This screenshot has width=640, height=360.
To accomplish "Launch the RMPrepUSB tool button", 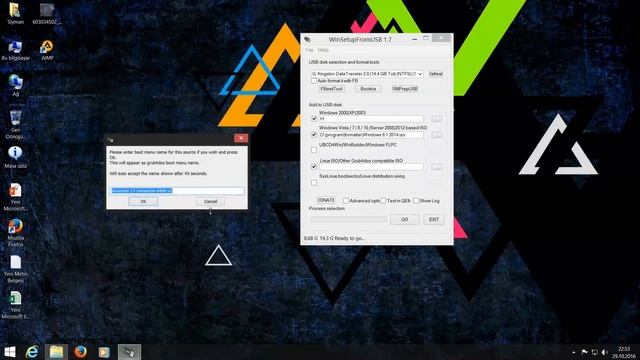I will (x=404, y=89).
